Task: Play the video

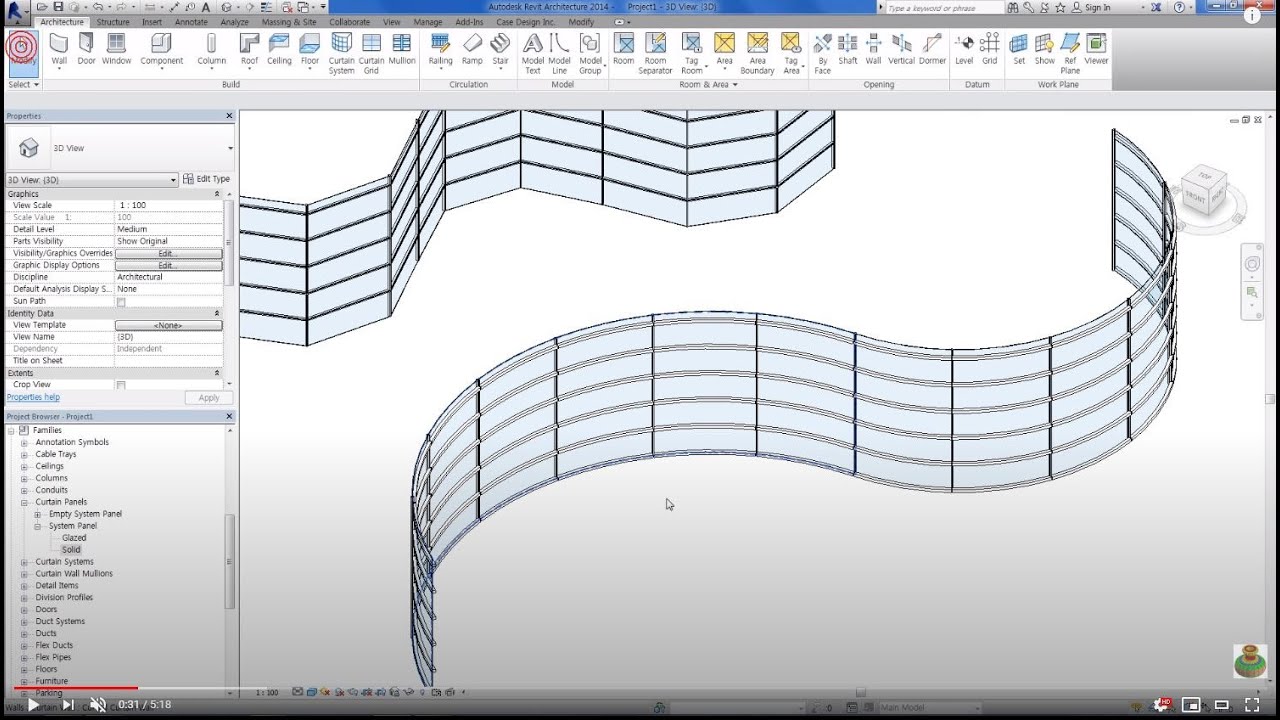Action: 33,704
